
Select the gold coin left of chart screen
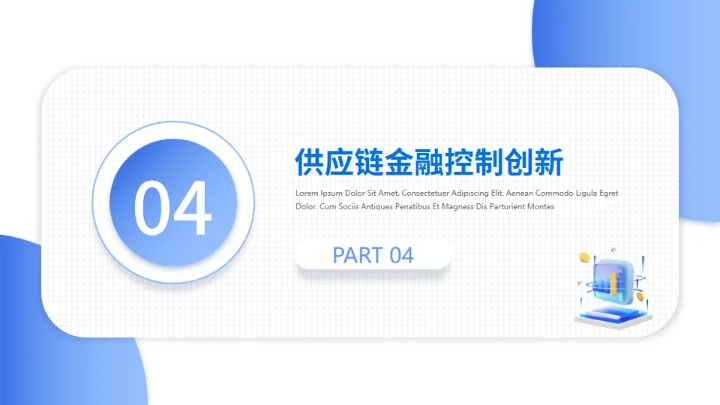585,259
